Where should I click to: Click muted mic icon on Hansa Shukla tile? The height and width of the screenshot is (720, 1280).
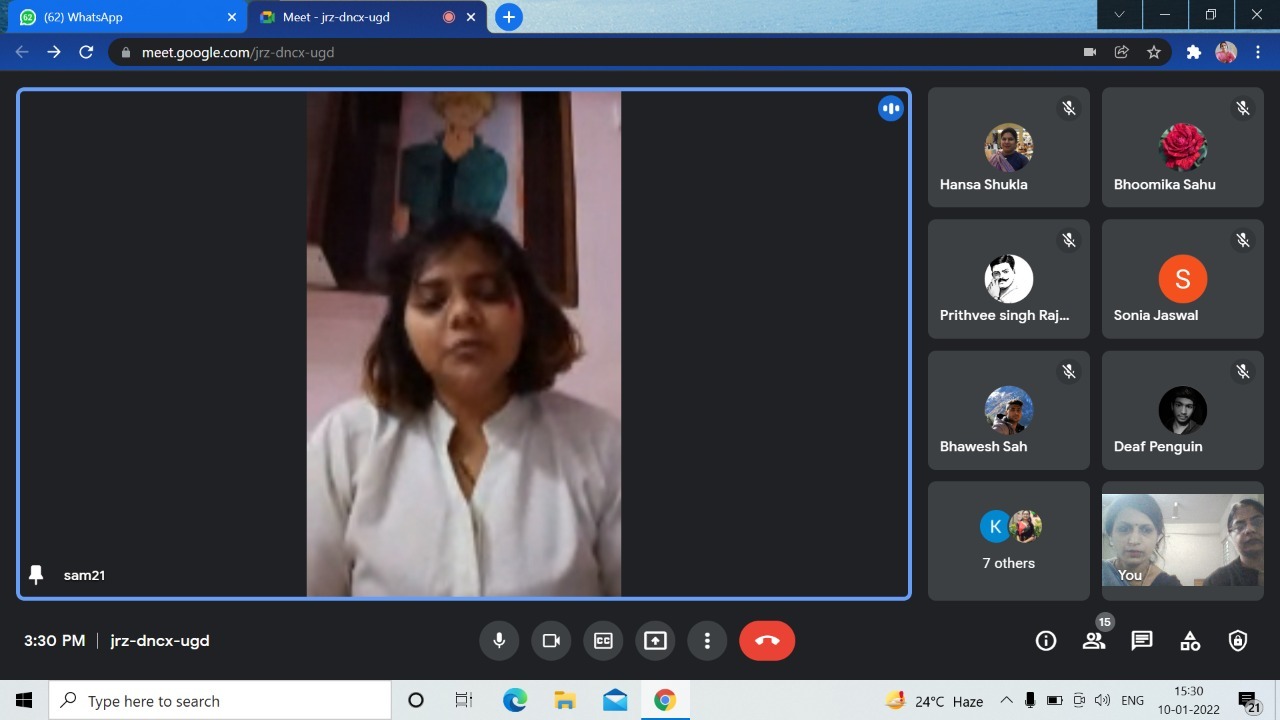tap(1069, 108)
